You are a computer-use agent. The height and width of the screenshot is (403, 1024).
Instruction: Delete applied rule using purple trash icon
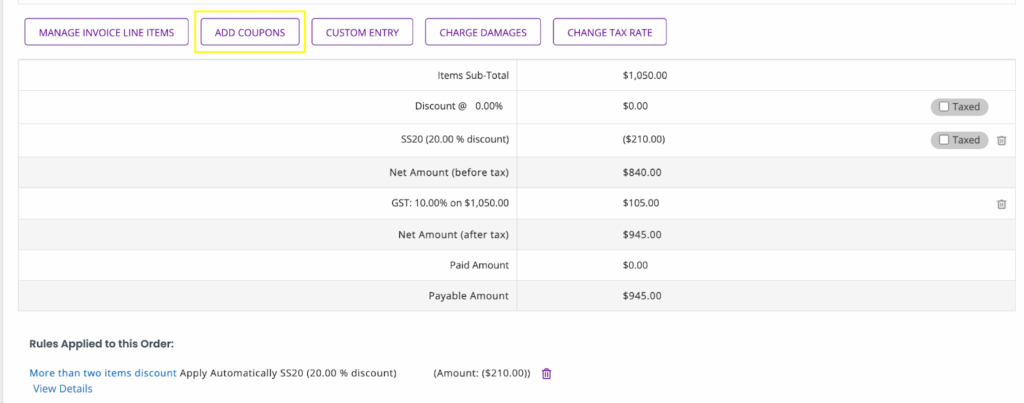[x=547, y=374]
